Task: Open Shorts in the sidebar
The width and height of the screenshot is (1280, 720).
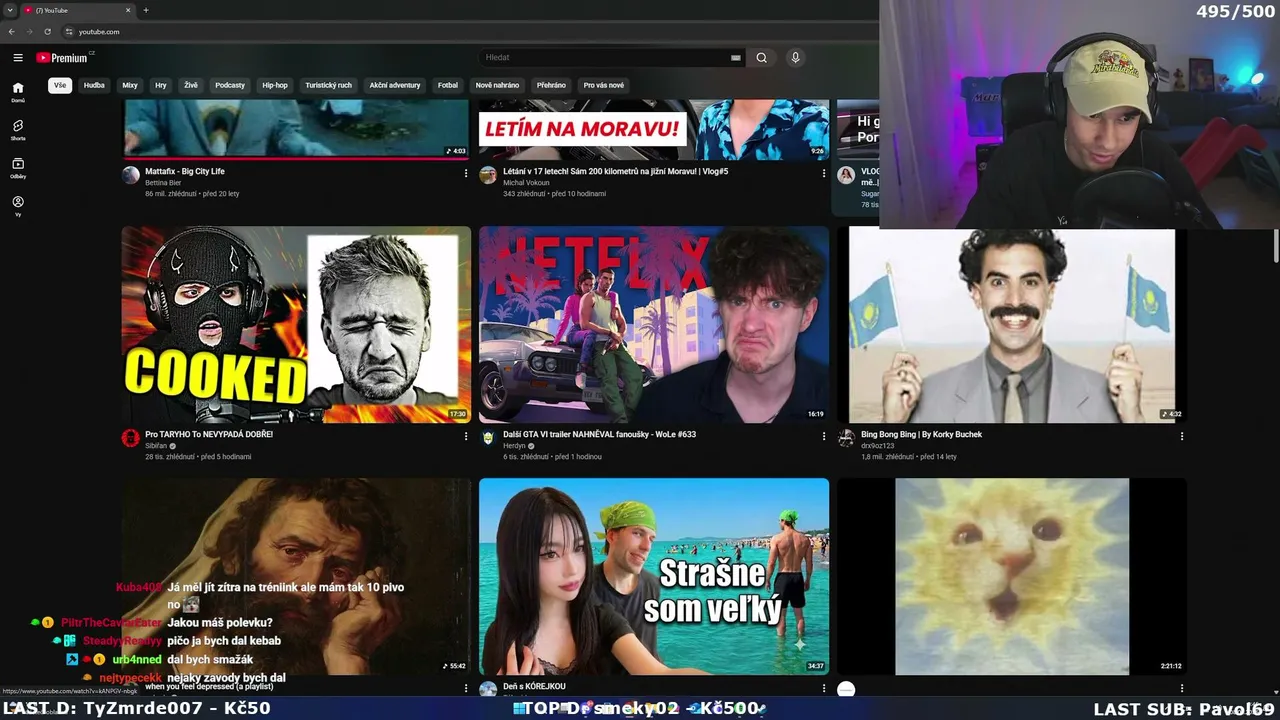Action: pos(18,130)
